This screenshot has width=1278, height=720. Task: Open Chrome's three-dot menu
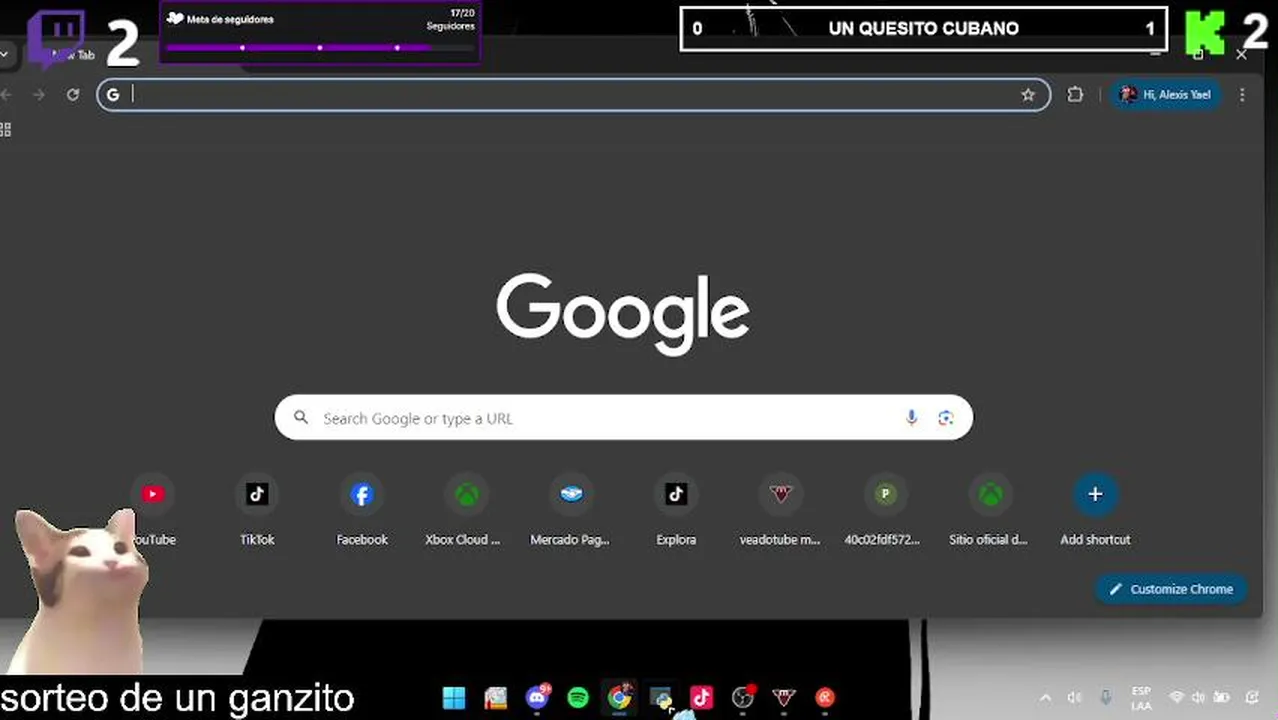click(x=1242, y=94)
